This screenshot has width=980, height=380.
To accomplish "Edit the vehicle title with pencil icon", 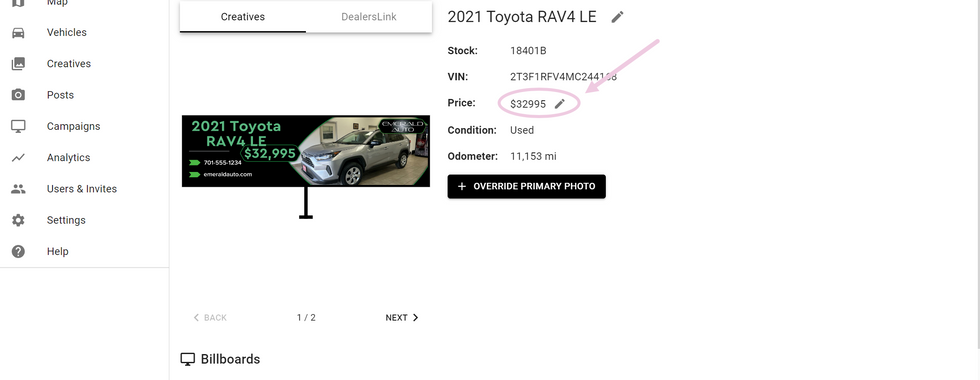I will (618, 17).
